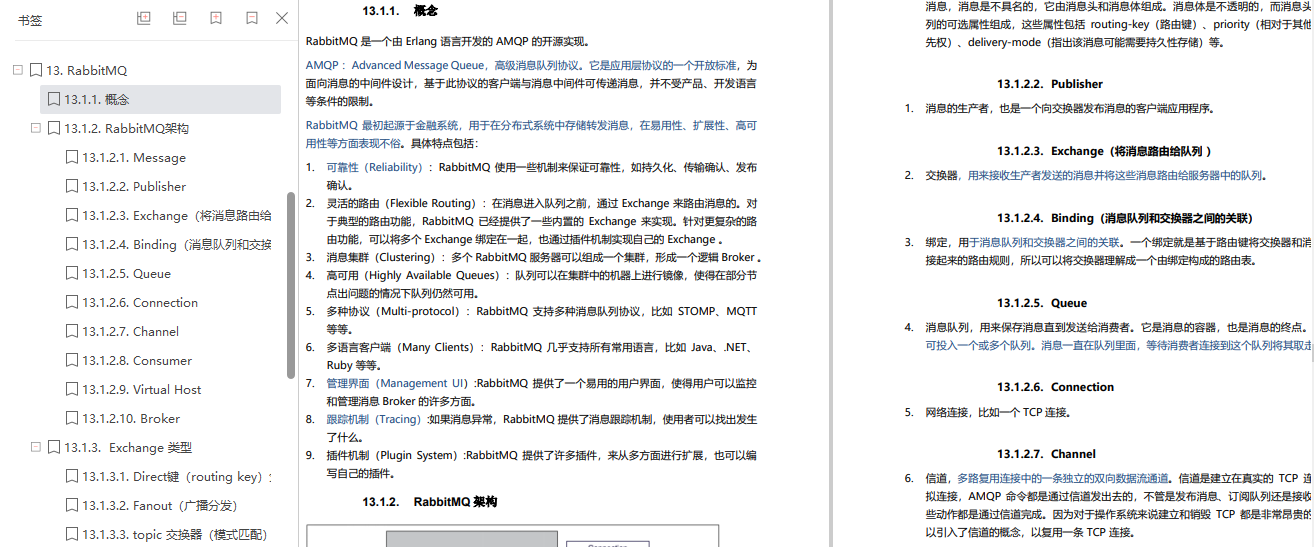Expand all bookmarks in the panel
Image resolution: width=1314 pixels, height=547 pixels.
pos(144,18)
